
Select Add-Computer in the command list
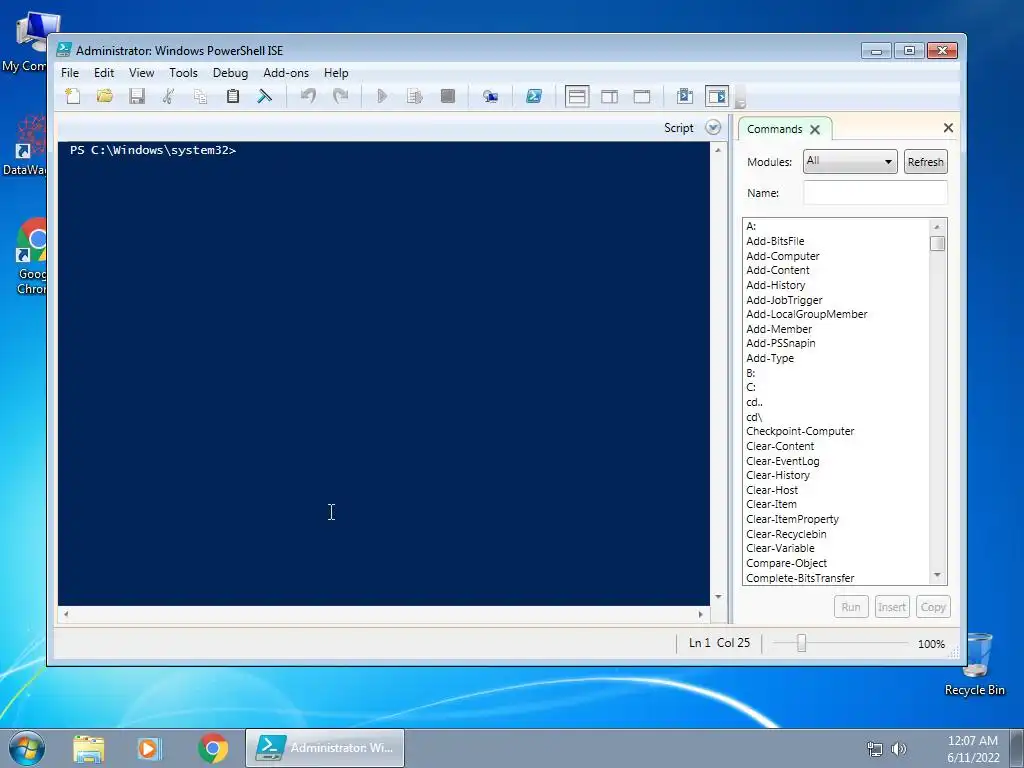click(x=782, y=256)
